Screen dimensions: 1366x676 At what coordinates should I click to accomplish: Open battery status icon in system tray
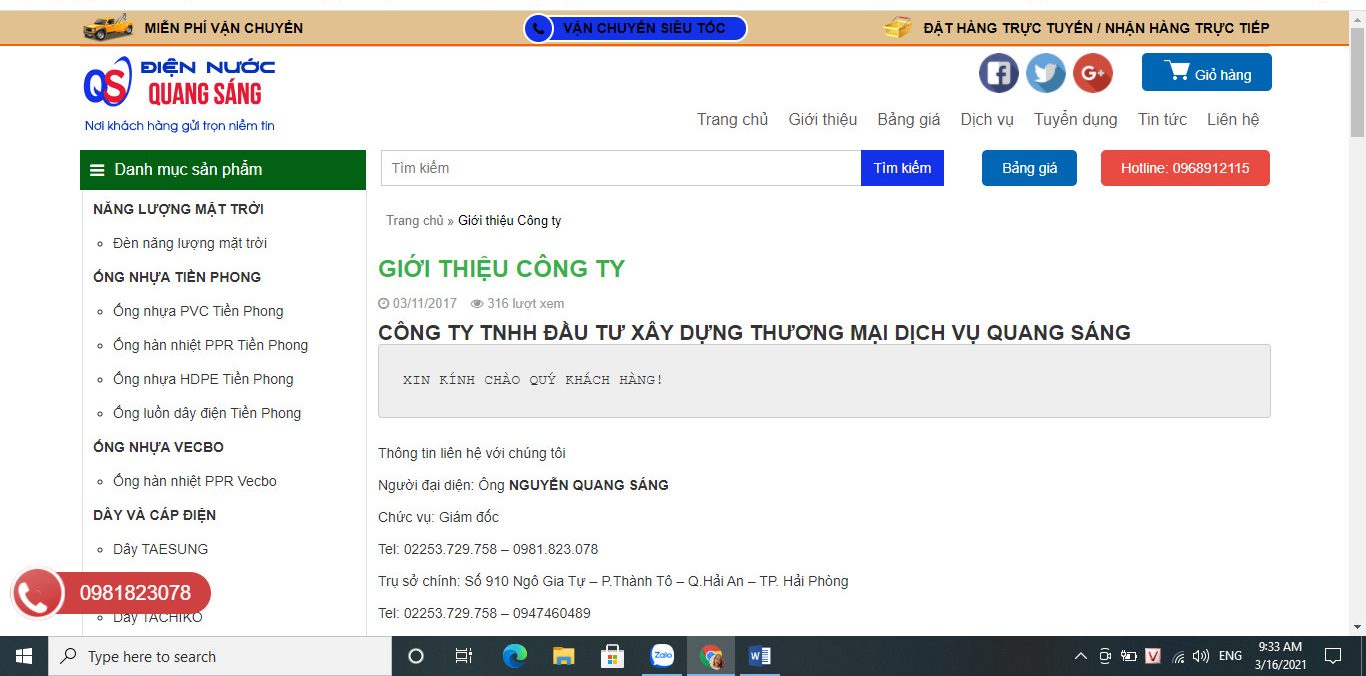click(x=1129, y=657)
